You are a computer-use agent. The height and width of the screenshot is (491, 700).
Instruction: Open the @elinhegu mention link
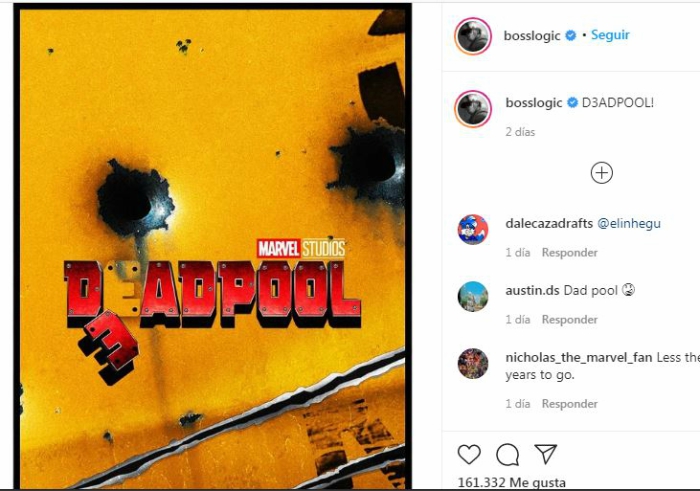tap(628, 224)
